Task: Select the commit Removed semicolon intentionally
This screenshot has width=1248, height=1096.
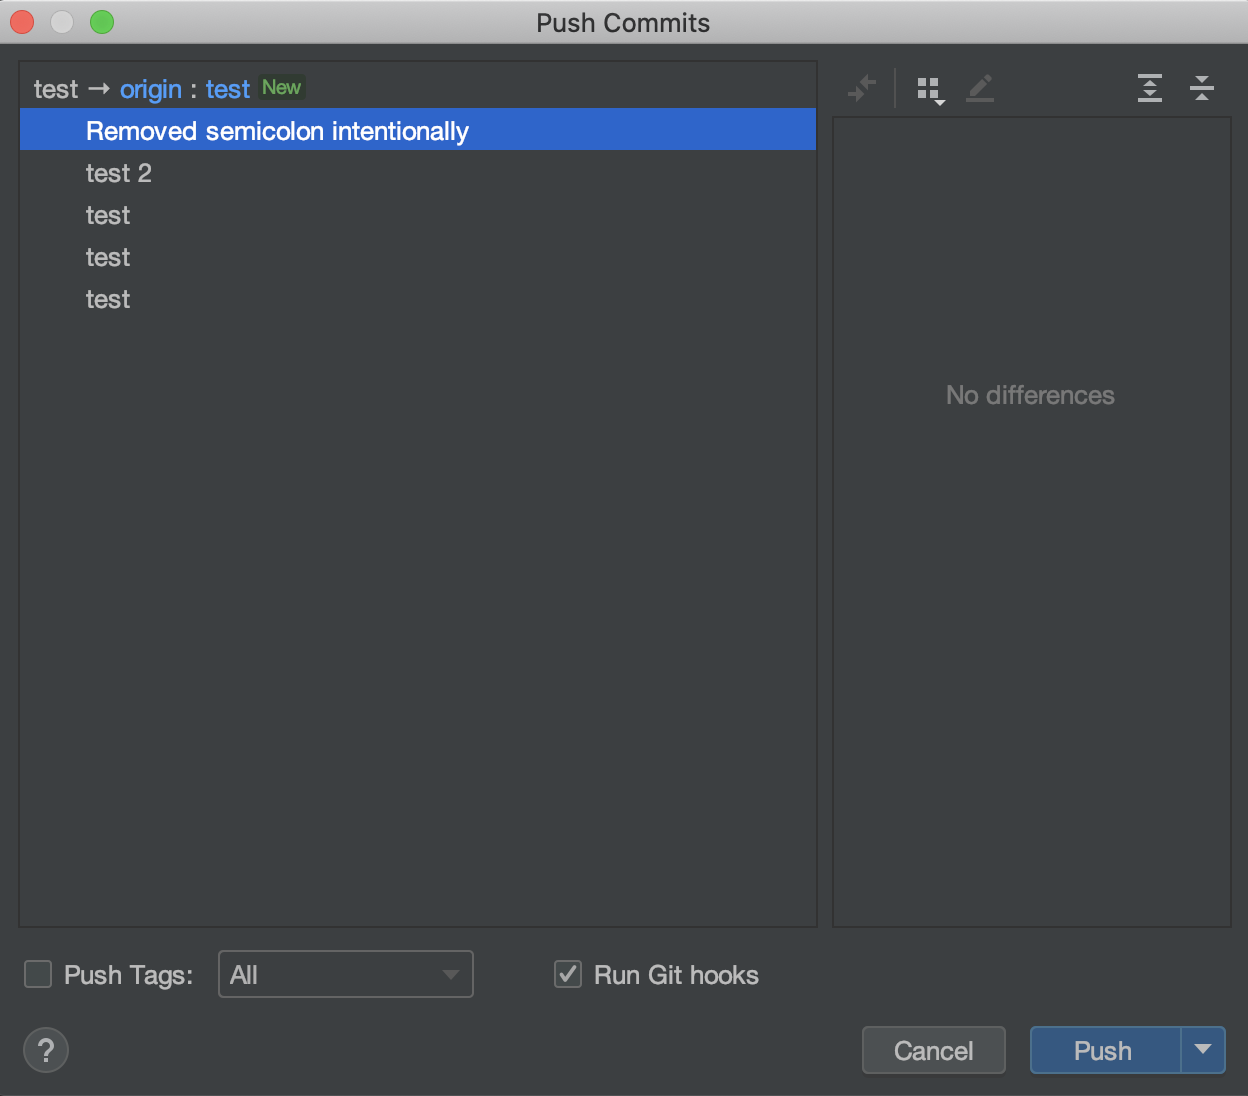Action: click(276, 130)
